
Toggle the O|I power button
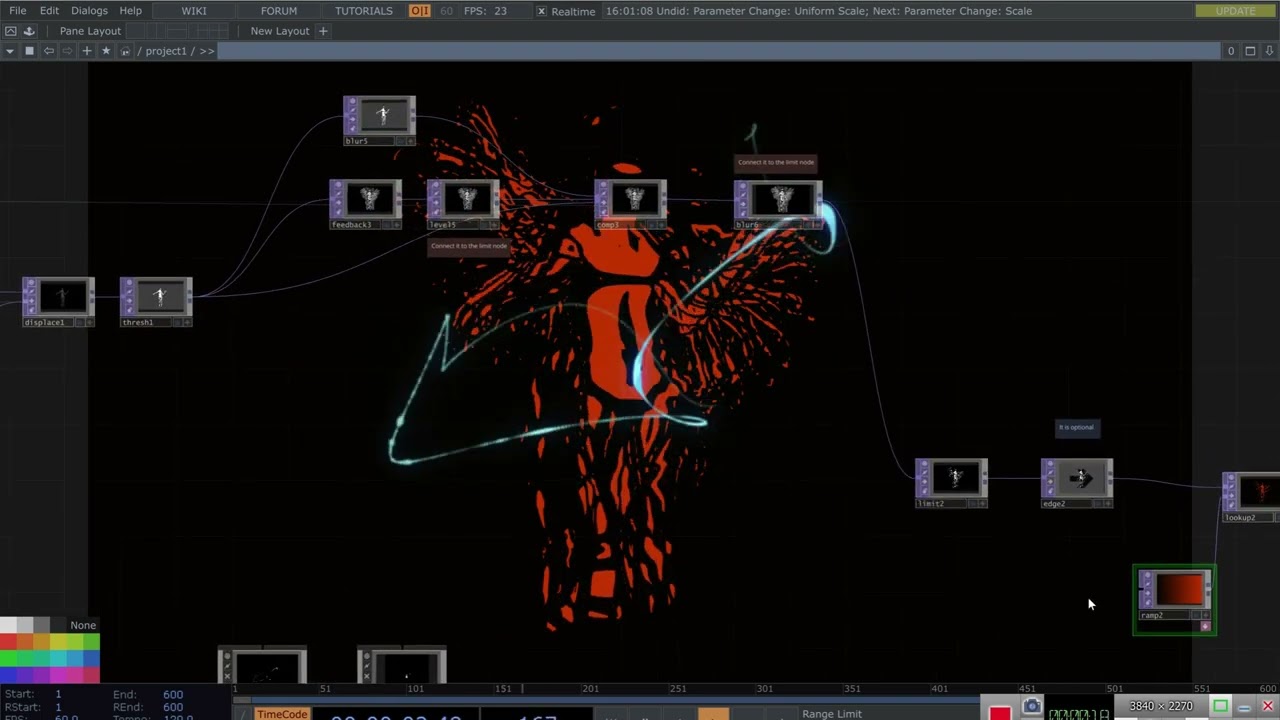click(420, 11)
